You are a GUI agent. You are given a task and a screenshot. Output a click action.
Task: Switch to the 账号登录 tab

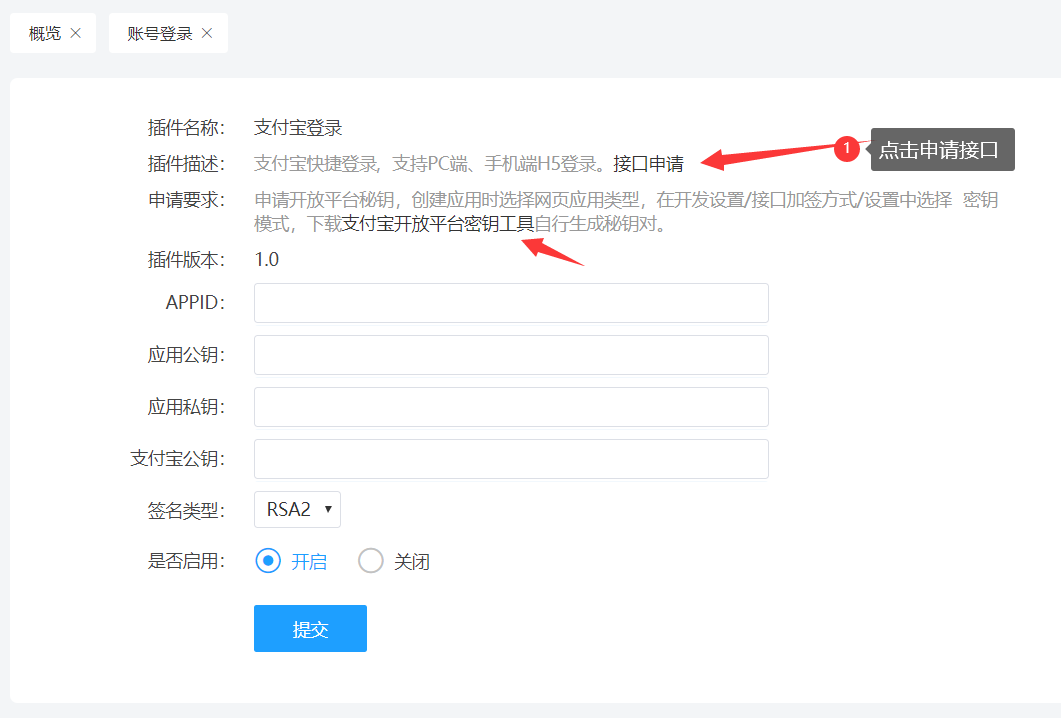[x=160, y=33]
